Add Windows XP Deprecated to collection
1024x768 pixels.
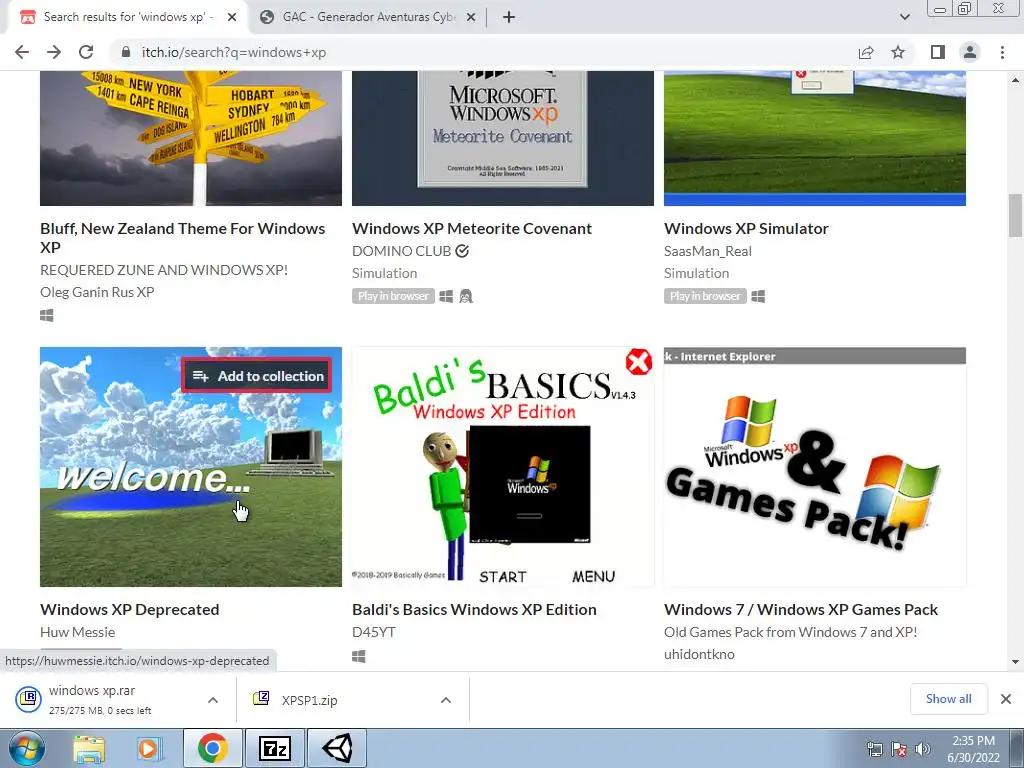click(x=257, y=376)
